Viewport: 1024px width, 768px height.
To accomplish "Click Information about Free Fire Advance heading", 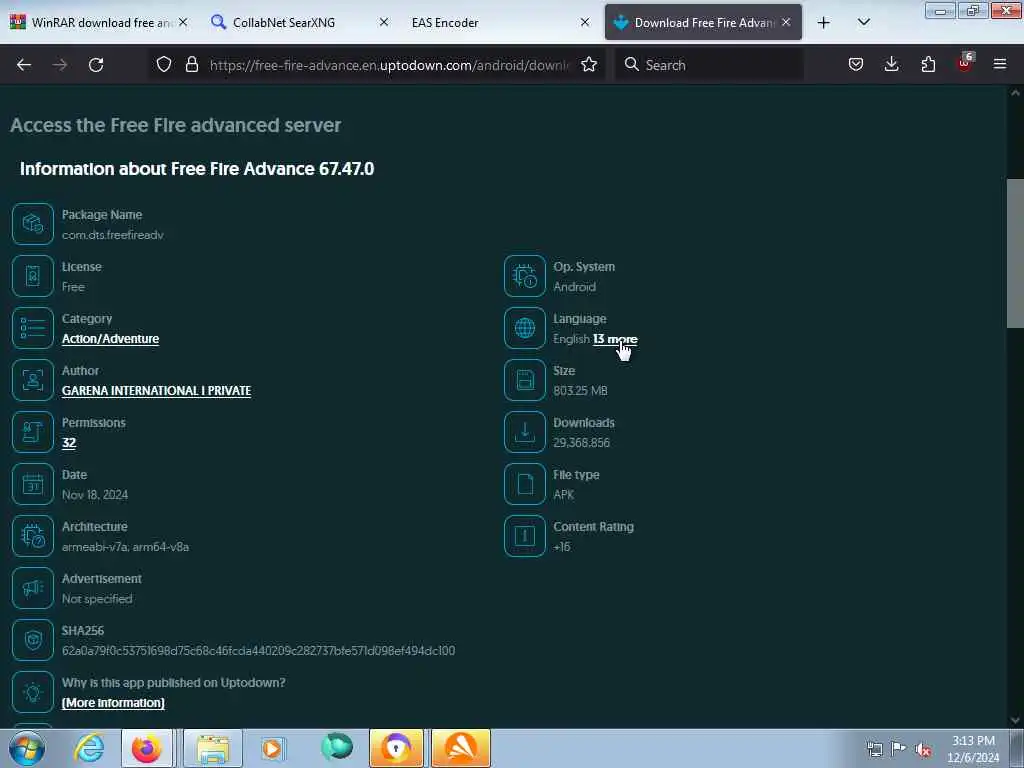I will pos(197,168).
